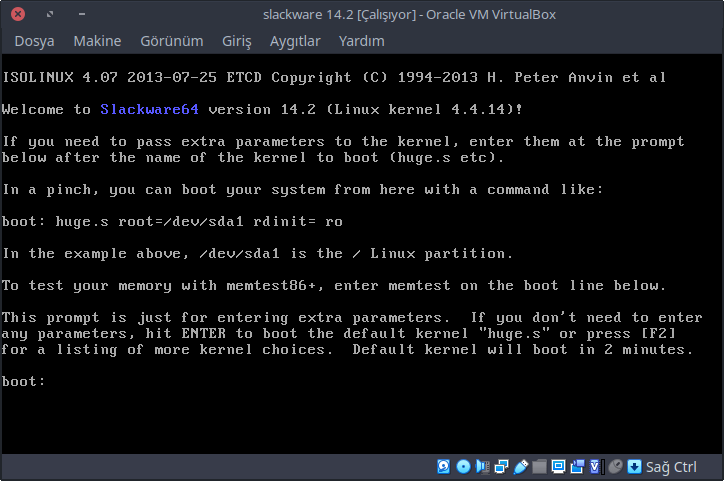Screen dimensions: 724x481
Task: Click the audio speaker status icon
Action: click(483, 467)
